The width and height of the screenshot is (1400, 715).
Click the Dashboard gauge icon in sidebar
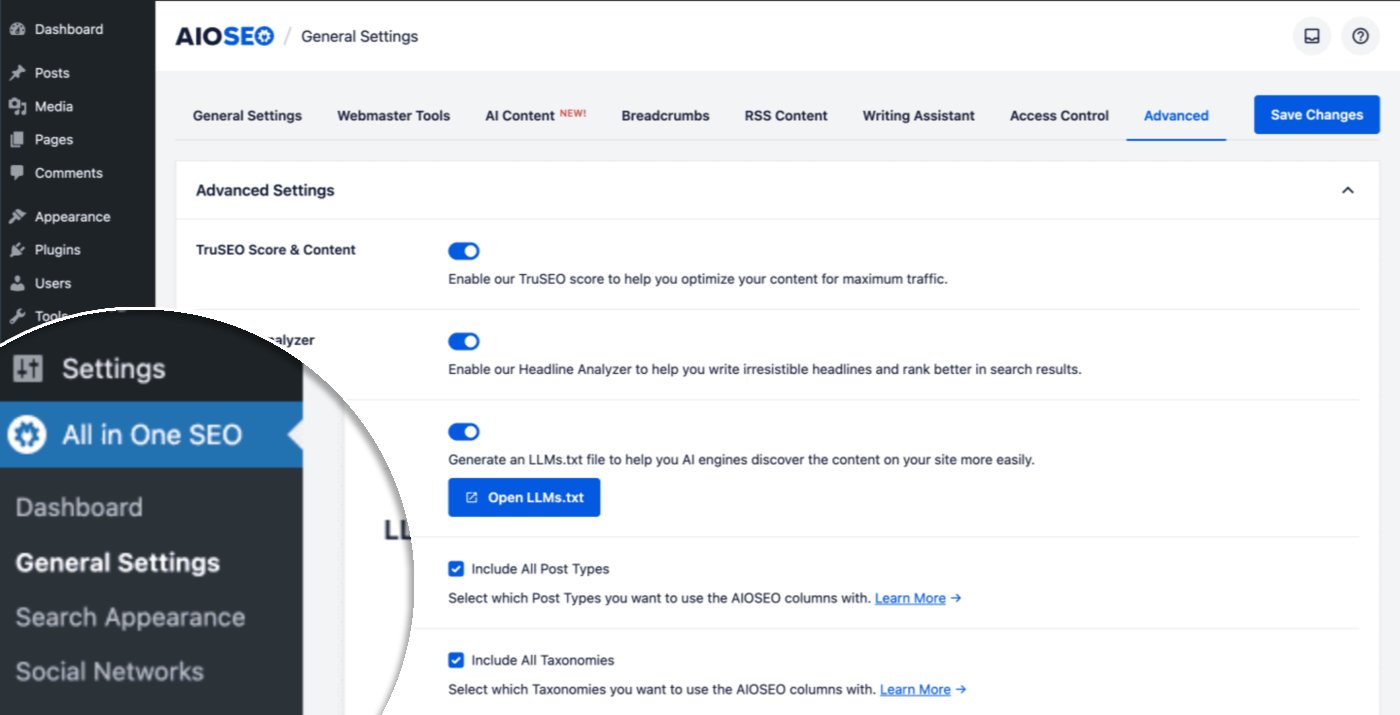(x=17, y=29)
